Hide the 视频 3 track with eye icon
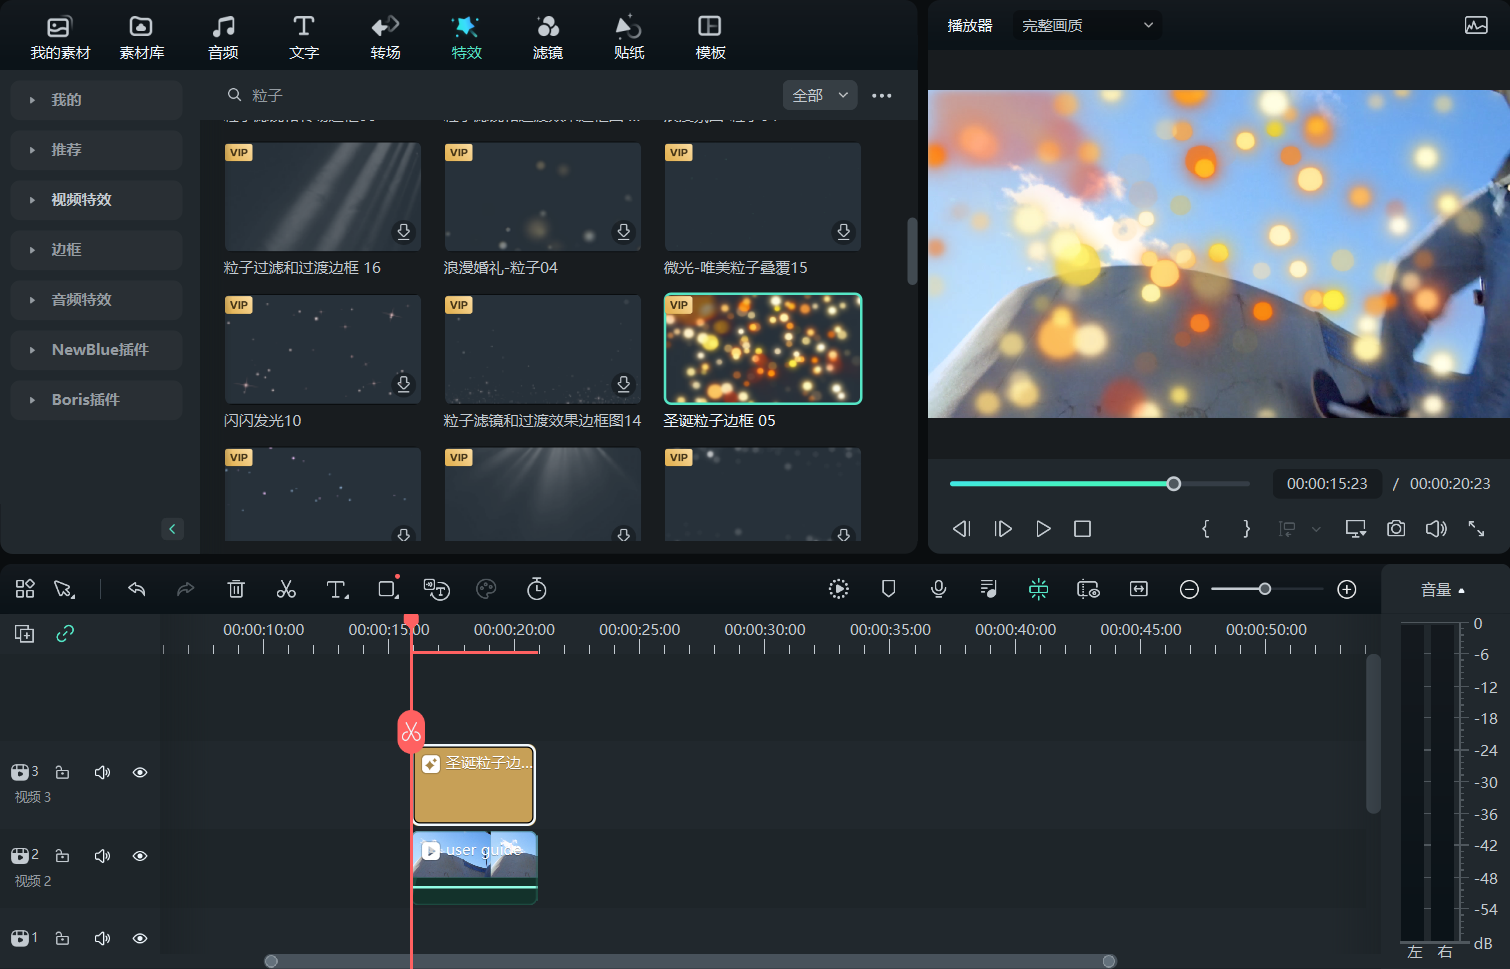Image resolution: width=1510 pixels, height=969 pixels. point(140,772)
